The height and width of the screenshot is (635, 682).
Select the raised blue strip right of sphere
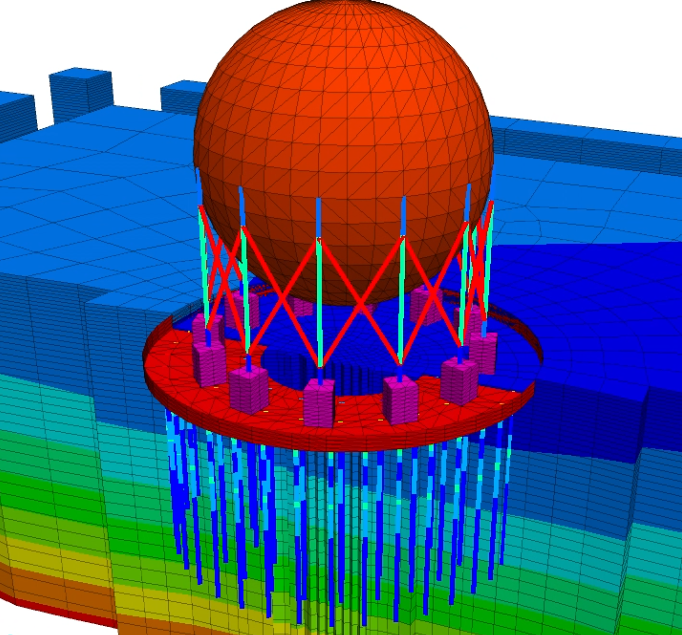pyautogui.click(x=590, y=145)
